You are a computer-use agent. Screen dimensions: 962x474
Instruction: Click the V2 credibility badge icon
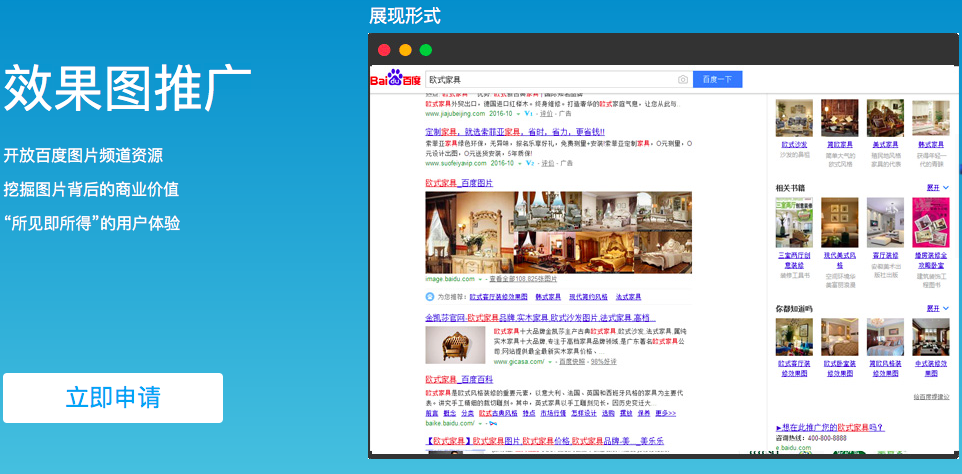tap(528, 161)
